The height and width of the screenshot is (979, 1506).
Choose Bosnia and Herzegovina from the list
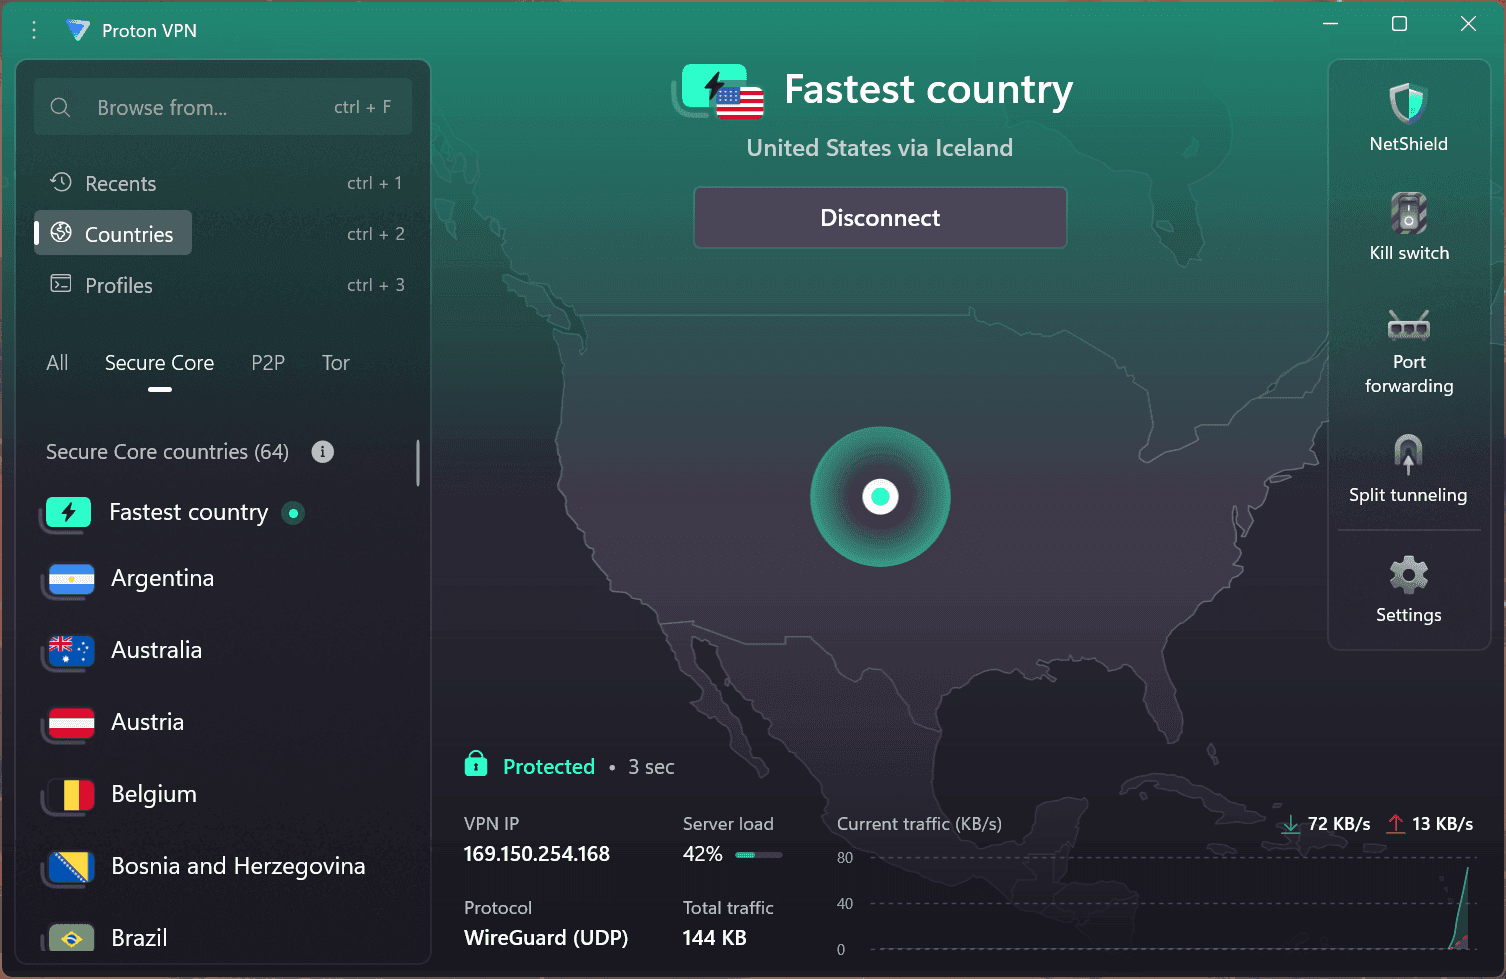pos(237,867)
